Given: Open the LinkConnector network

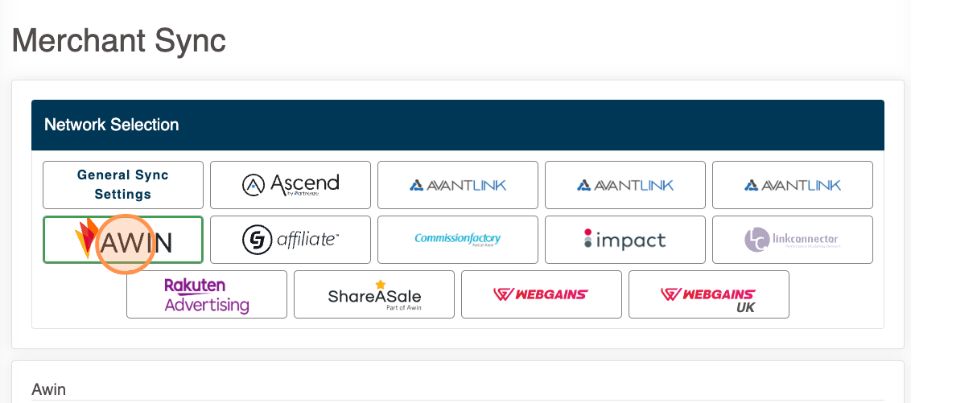Looking at the screenshot, I should [x=792, y=240].
